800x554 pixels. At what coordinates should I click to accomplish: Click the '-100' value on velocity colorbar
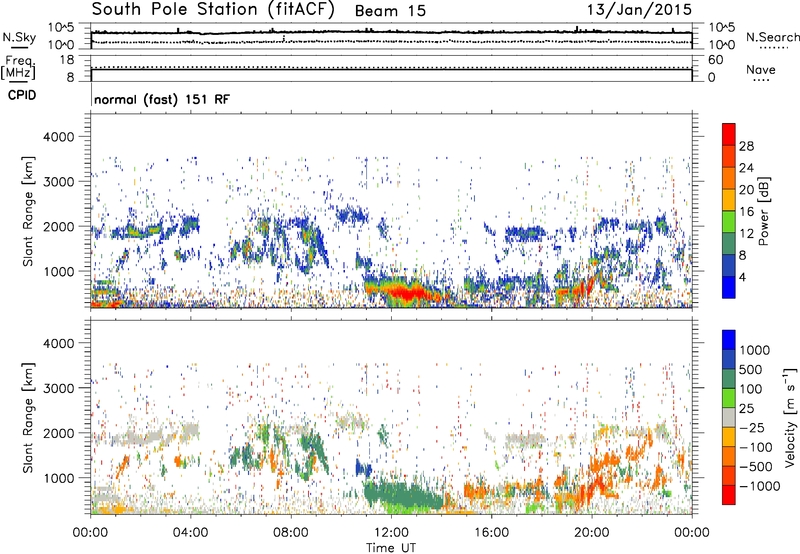click(x=756, y=447)
